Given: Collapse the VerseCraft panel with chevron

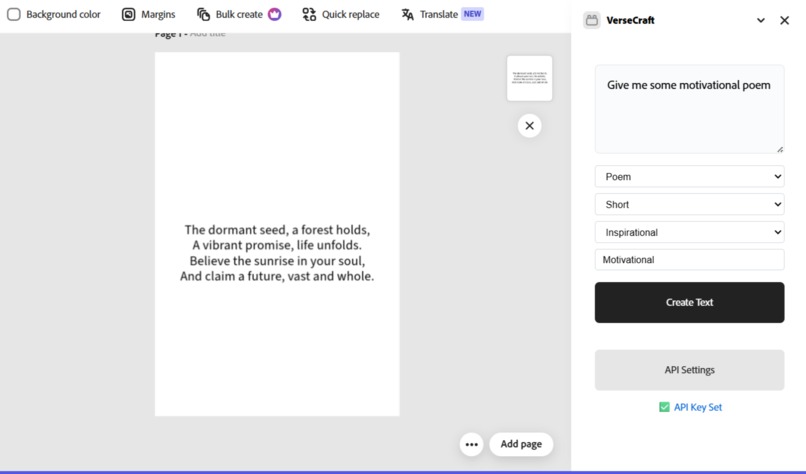Looking at the screenshot, I should tap(761, 21).
